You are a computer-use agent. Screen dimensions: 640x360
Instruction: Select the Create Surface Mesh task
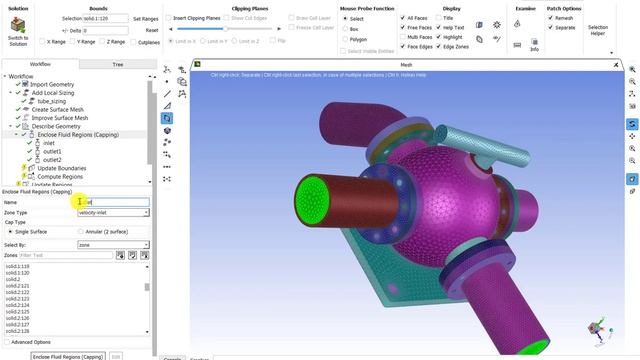click(x=58, y=109)
